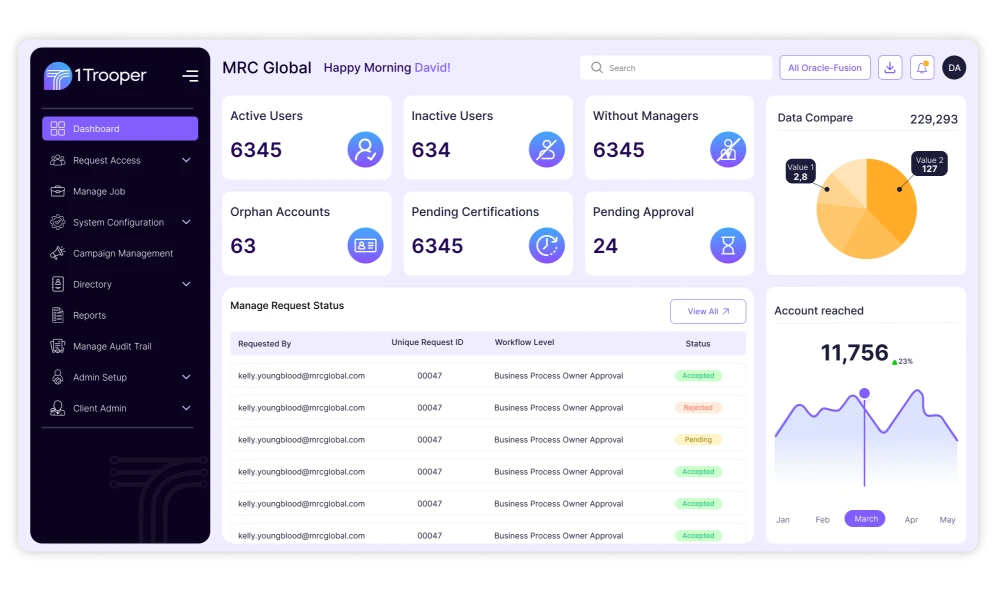Select Dashboard in the sidebar

[x=120, y=129]
